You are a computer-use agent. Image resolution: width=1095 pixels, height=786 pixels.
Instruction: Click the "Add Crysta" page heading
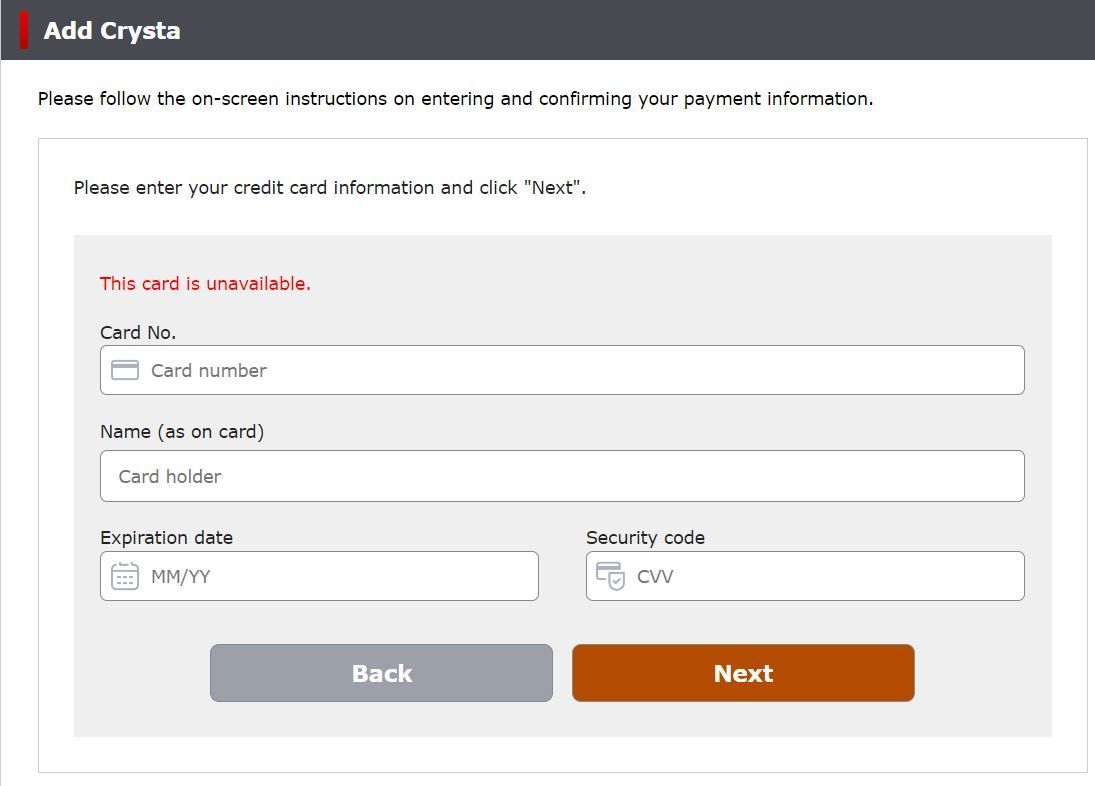tap(112, 30)
